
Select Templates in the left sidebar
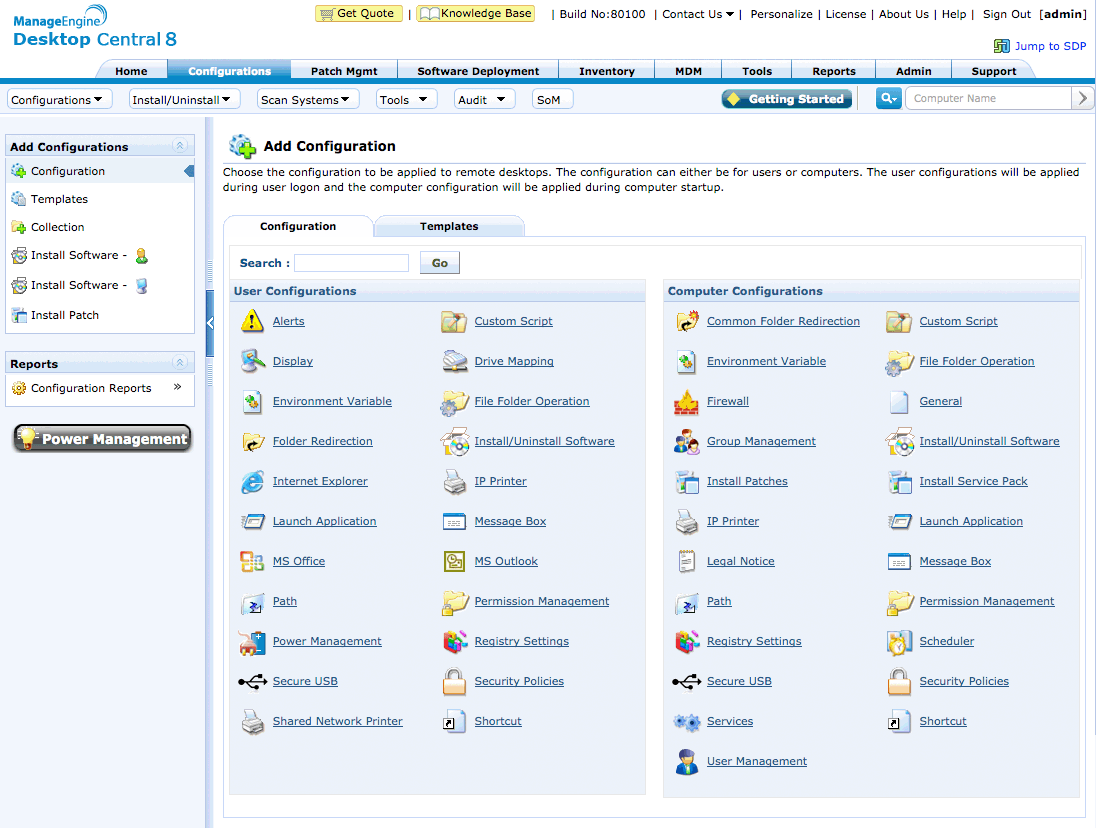[x=59, y=199]
